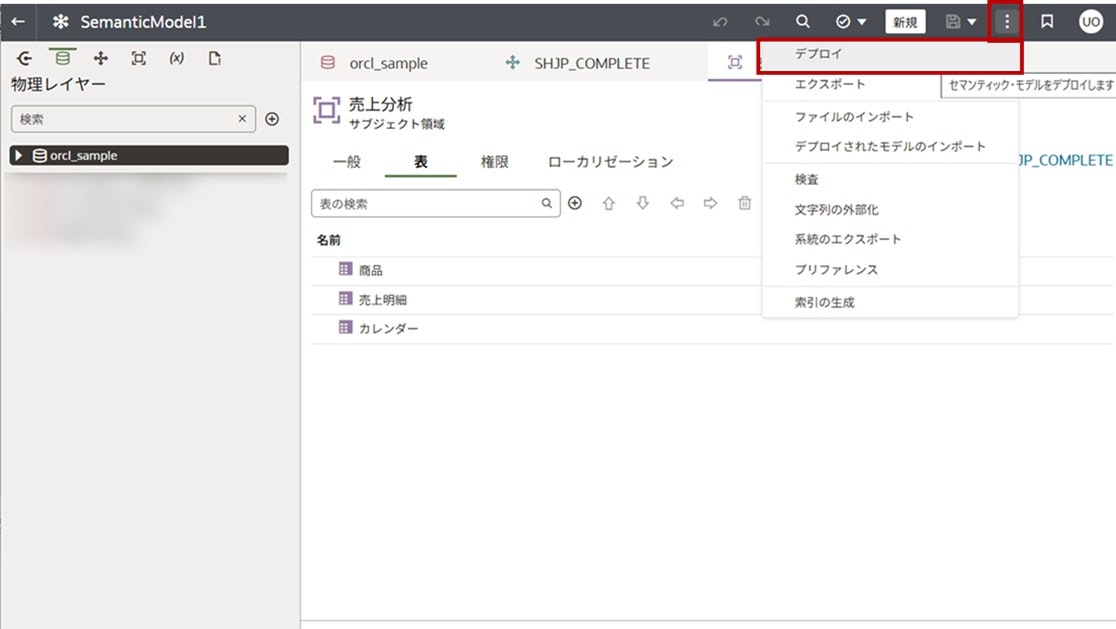Click the add table plus icon
This screenshot has width=1116, height=629.
click(x=575, y=204)
